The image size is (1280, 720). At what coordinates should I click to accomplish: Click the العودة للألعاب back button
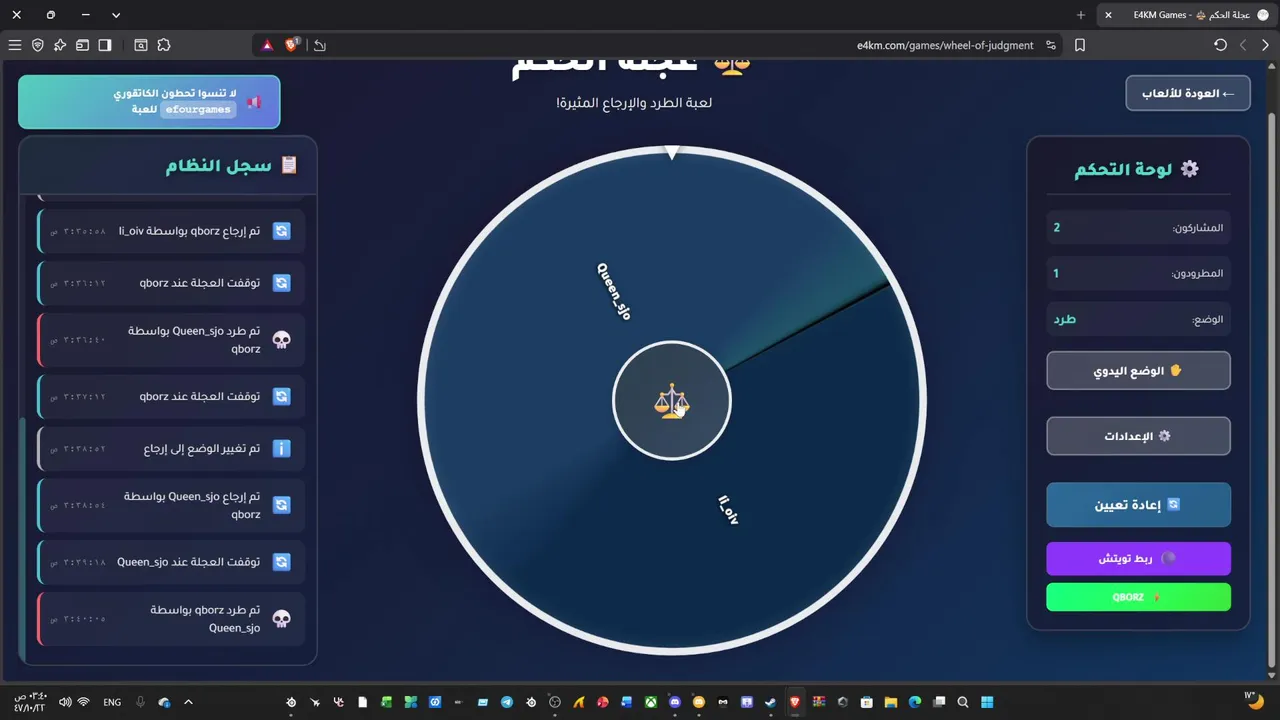click(1188, 93)
